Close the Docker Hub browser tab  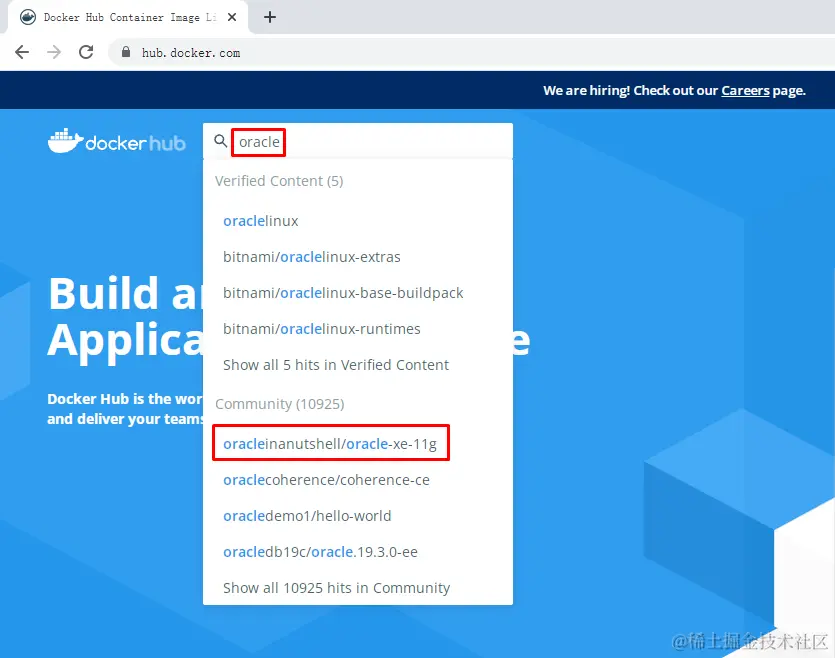[232, 17]
